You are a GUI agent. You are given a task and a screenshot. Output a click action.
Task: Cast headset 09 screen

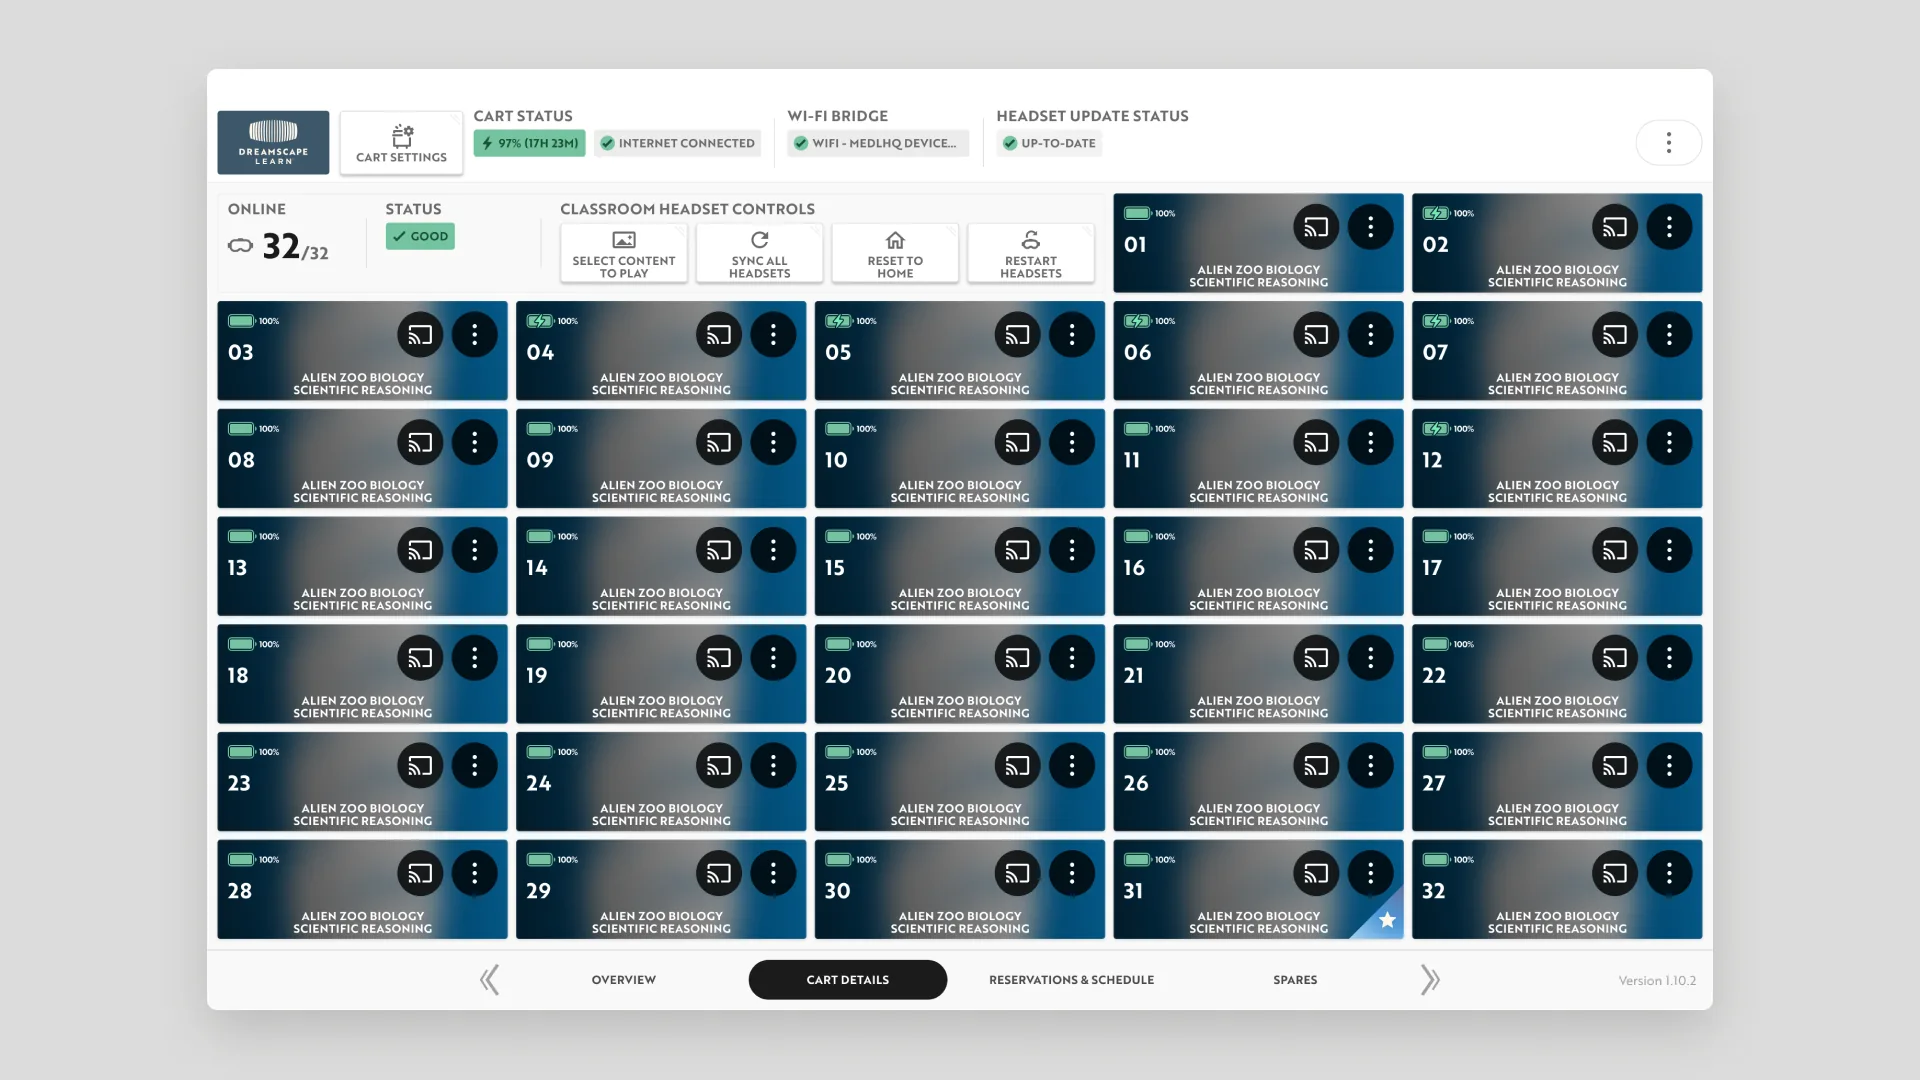(x=719, y=442)
